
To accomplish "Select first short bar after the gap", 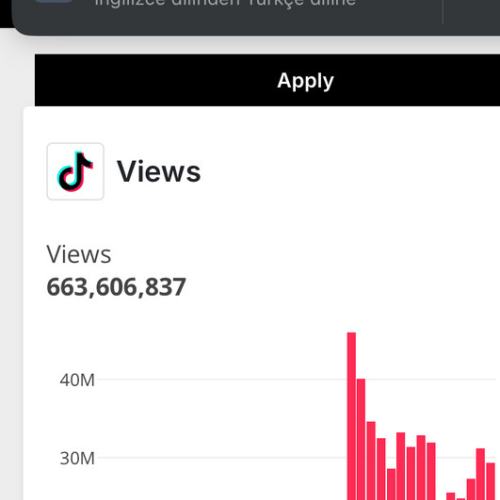I will coord(451,496).
